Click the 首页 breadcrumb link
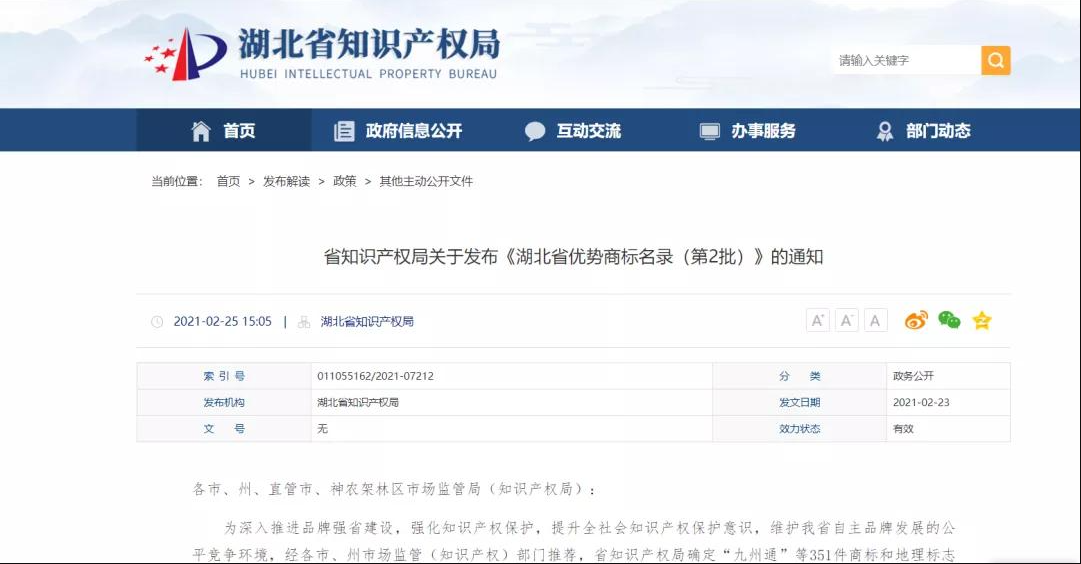This screenshot has width=1081, height=564. coord(228,182)
